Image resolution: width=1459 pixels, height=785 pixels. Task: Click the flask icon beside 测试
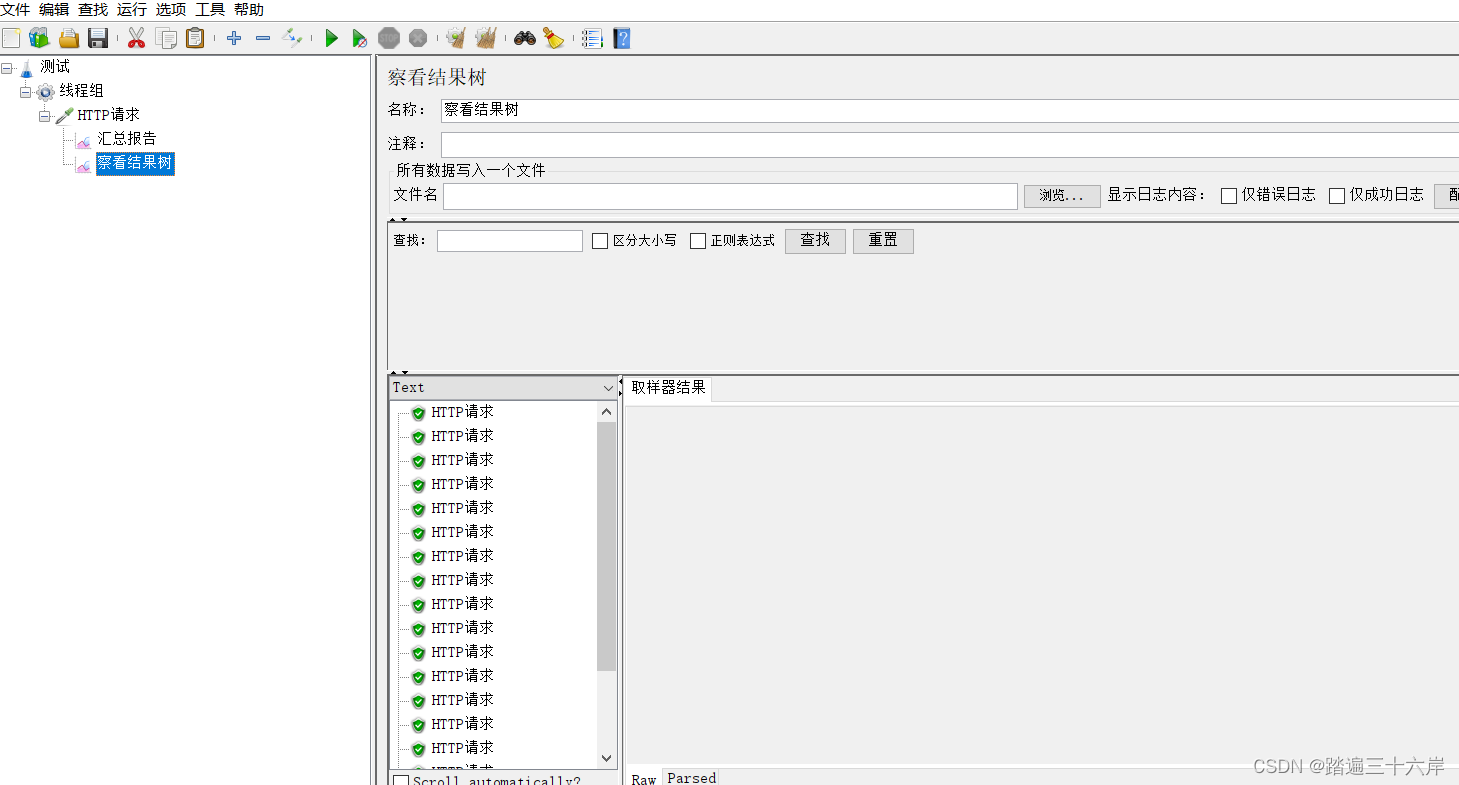(x=26, y=69)
